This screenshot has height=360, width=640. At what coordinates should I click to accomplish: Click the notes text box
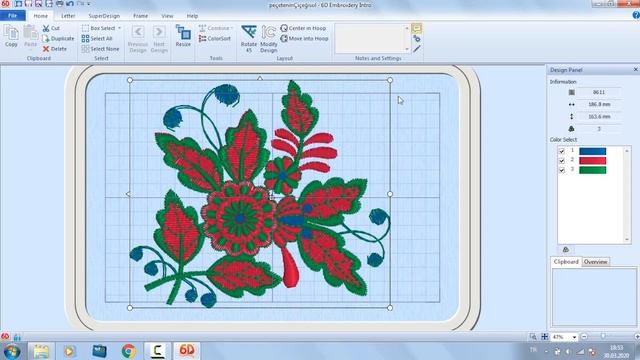[370, 39]
